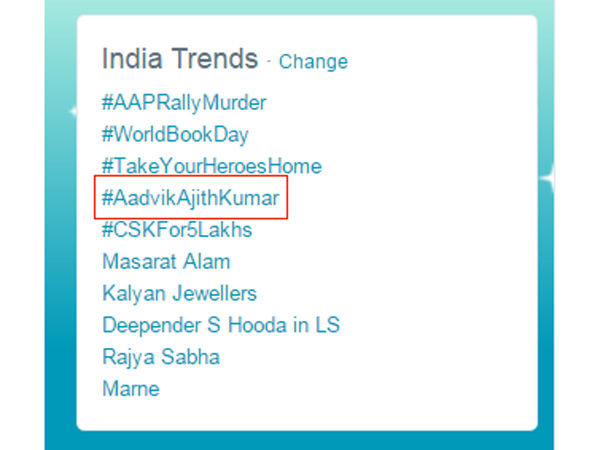Show tweets for the CSK hashtag
600x450 pixels.
pyautogui.click(x=177, y=230)
